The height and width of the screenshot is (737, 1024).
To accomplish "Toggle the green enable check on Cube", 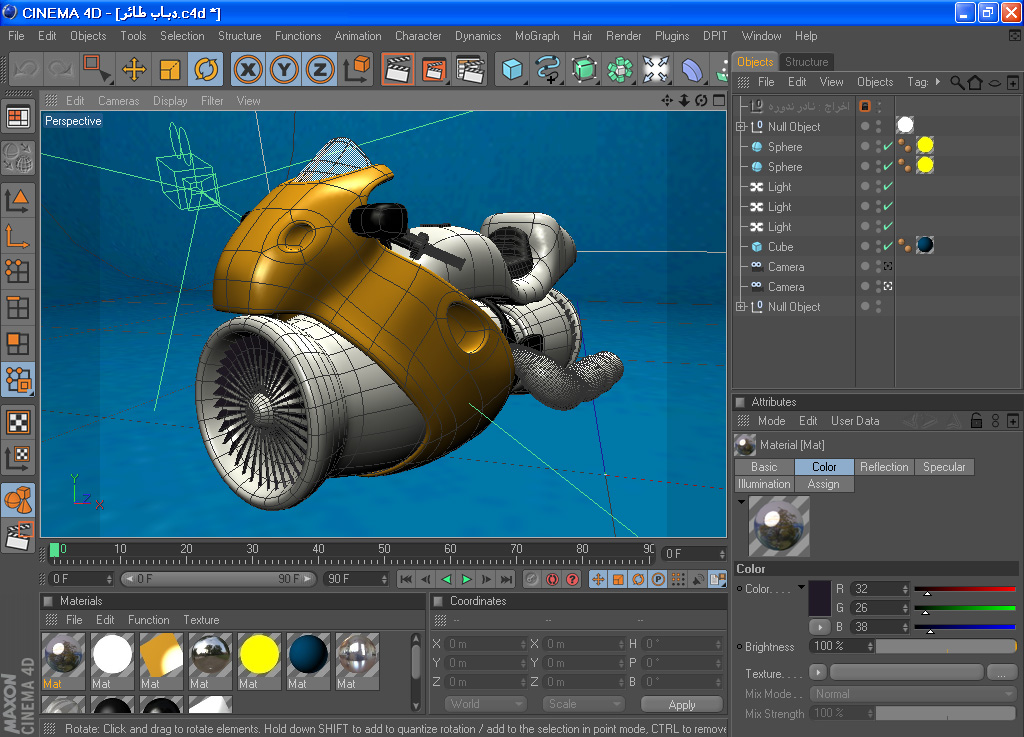I will tap(888, 246).
